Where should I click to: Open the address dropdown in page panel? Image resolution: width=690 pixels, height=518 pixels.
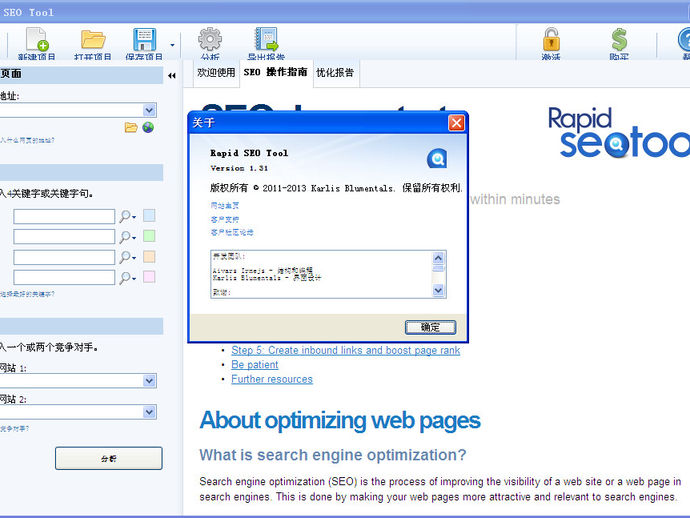click(x=149, y=110)
